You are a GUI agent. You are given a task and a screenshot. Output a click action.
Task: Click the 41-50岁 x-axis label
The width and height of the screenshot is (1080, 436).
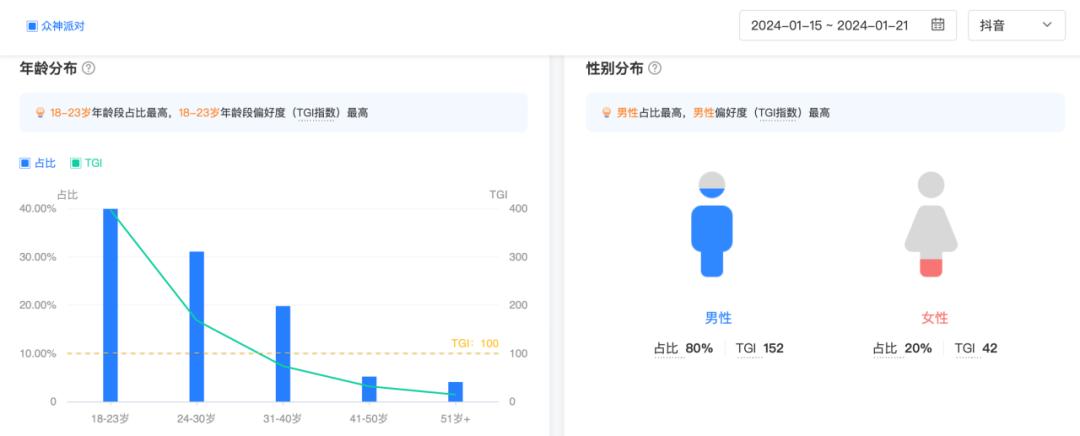click(x=369, y=419)
